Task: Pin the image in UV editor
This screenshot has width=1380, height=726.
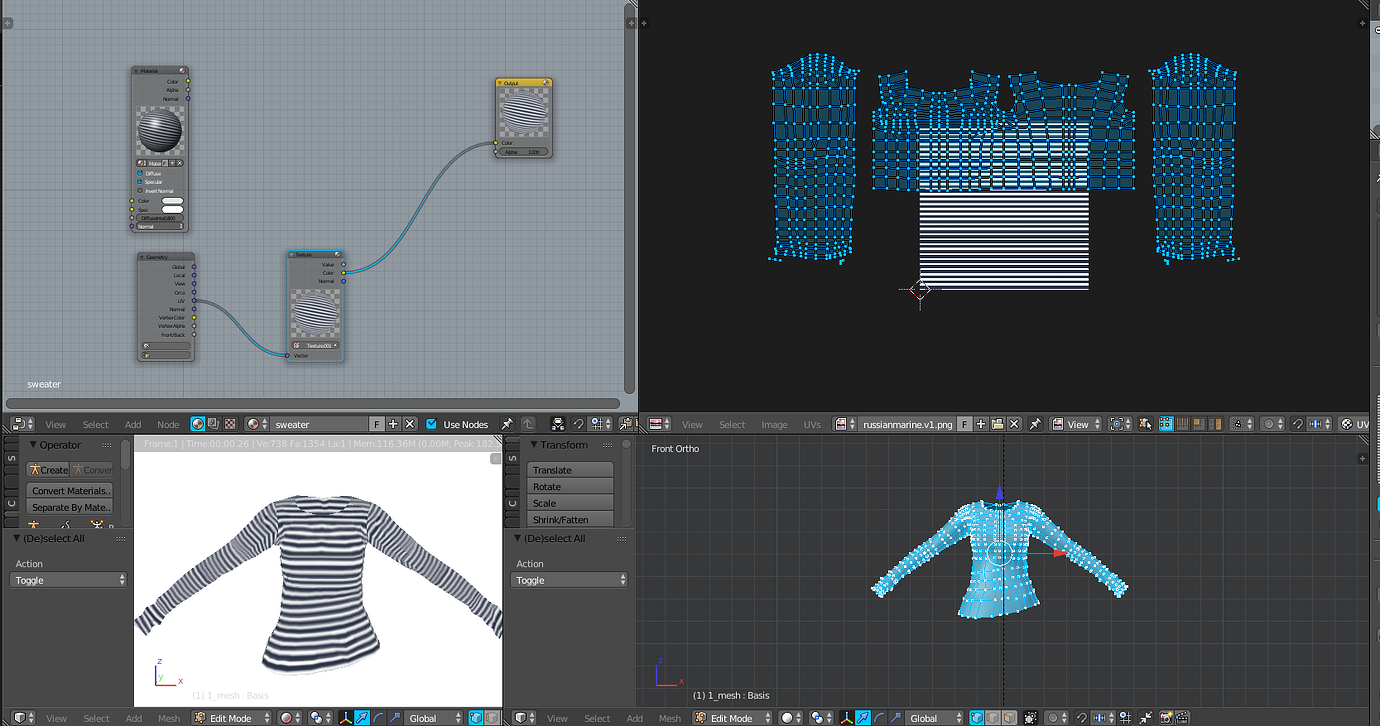Action: 1036,424
